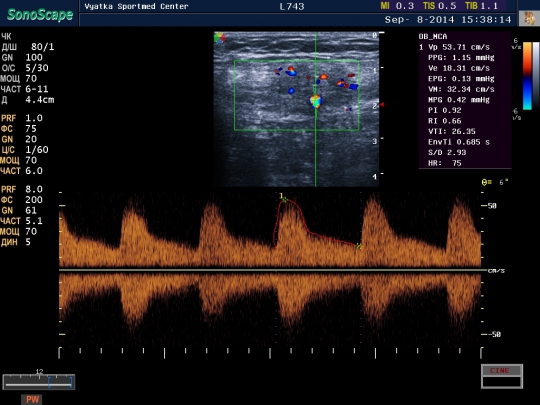
Task: Click the cine loop position slider
Action: coord(39,382)
